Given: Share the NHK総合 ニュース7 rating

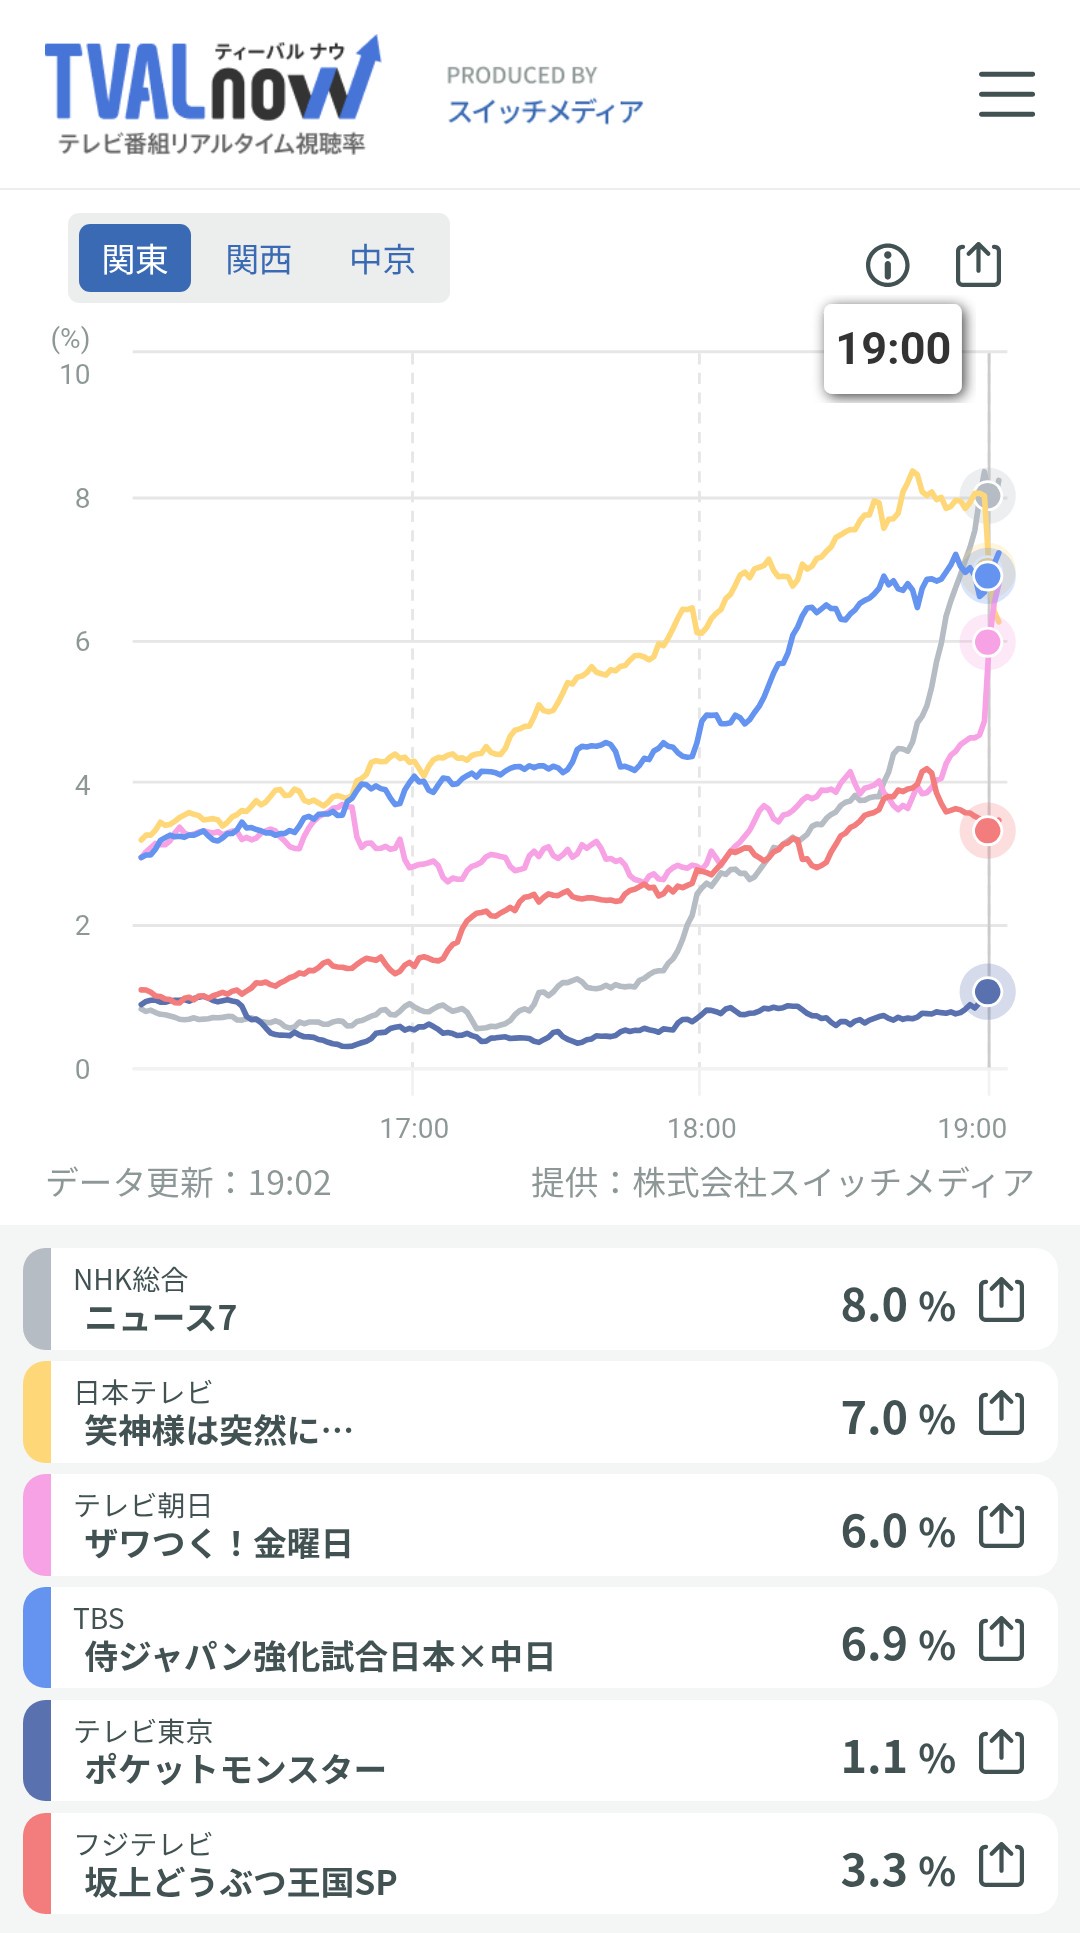Looking at the screenshot, I should pyautogui.click(x=1001, y=1300).
